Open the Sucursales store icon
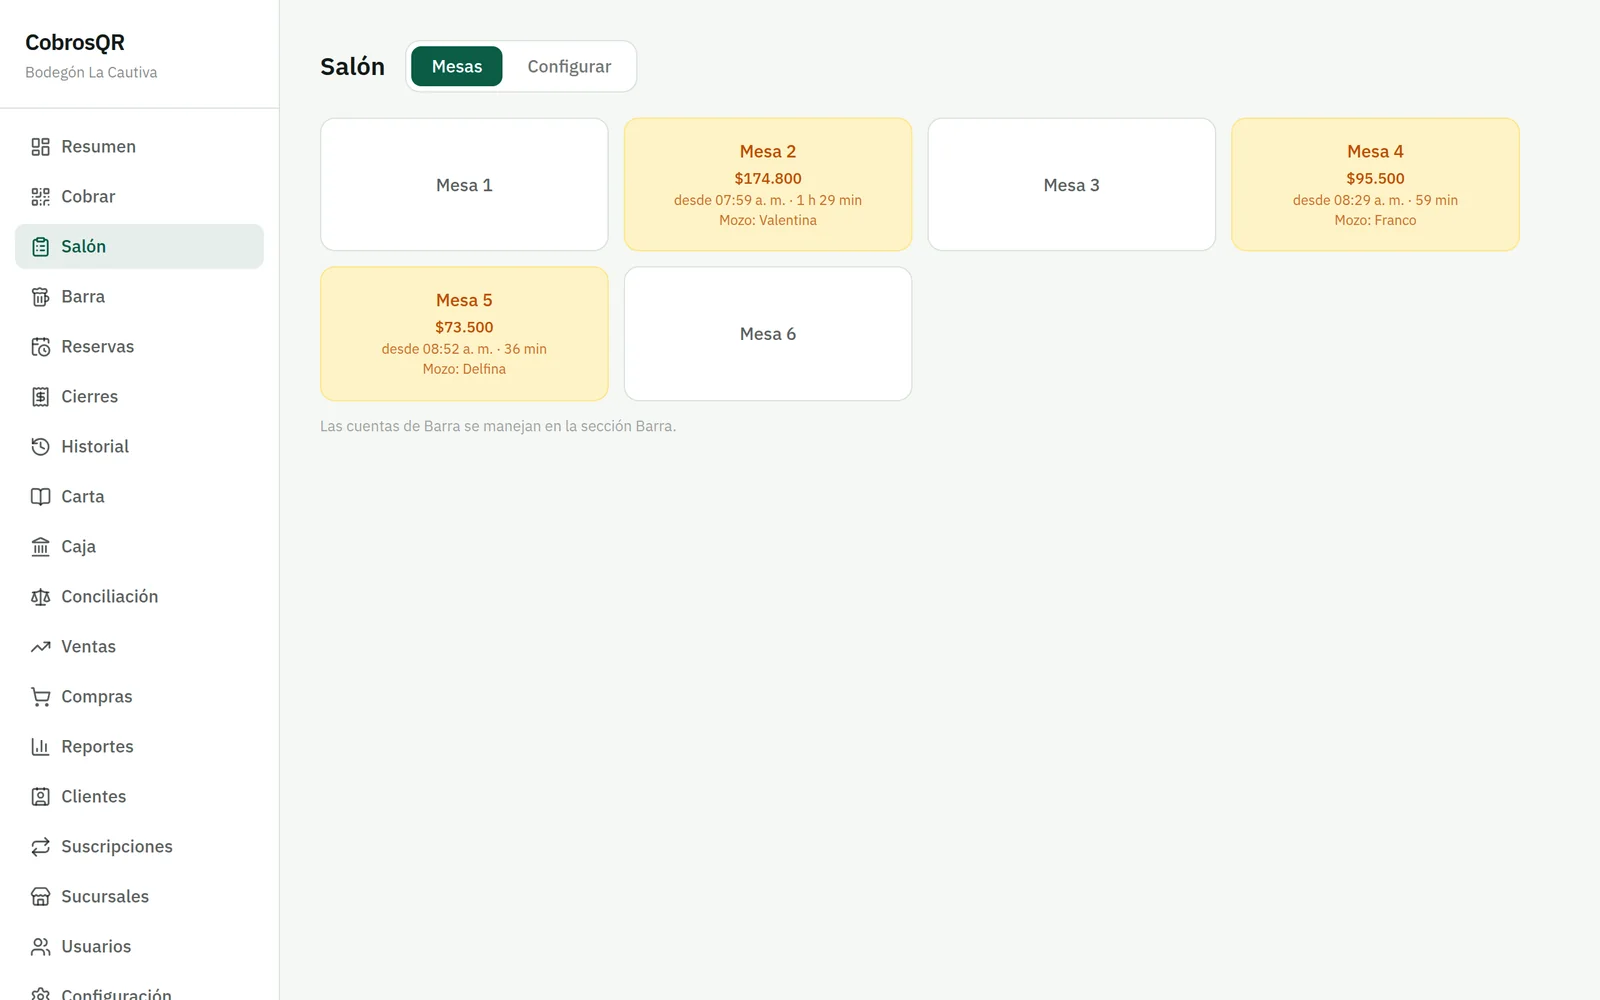This screenshot has height=1000, width=1600. point(40,897)
